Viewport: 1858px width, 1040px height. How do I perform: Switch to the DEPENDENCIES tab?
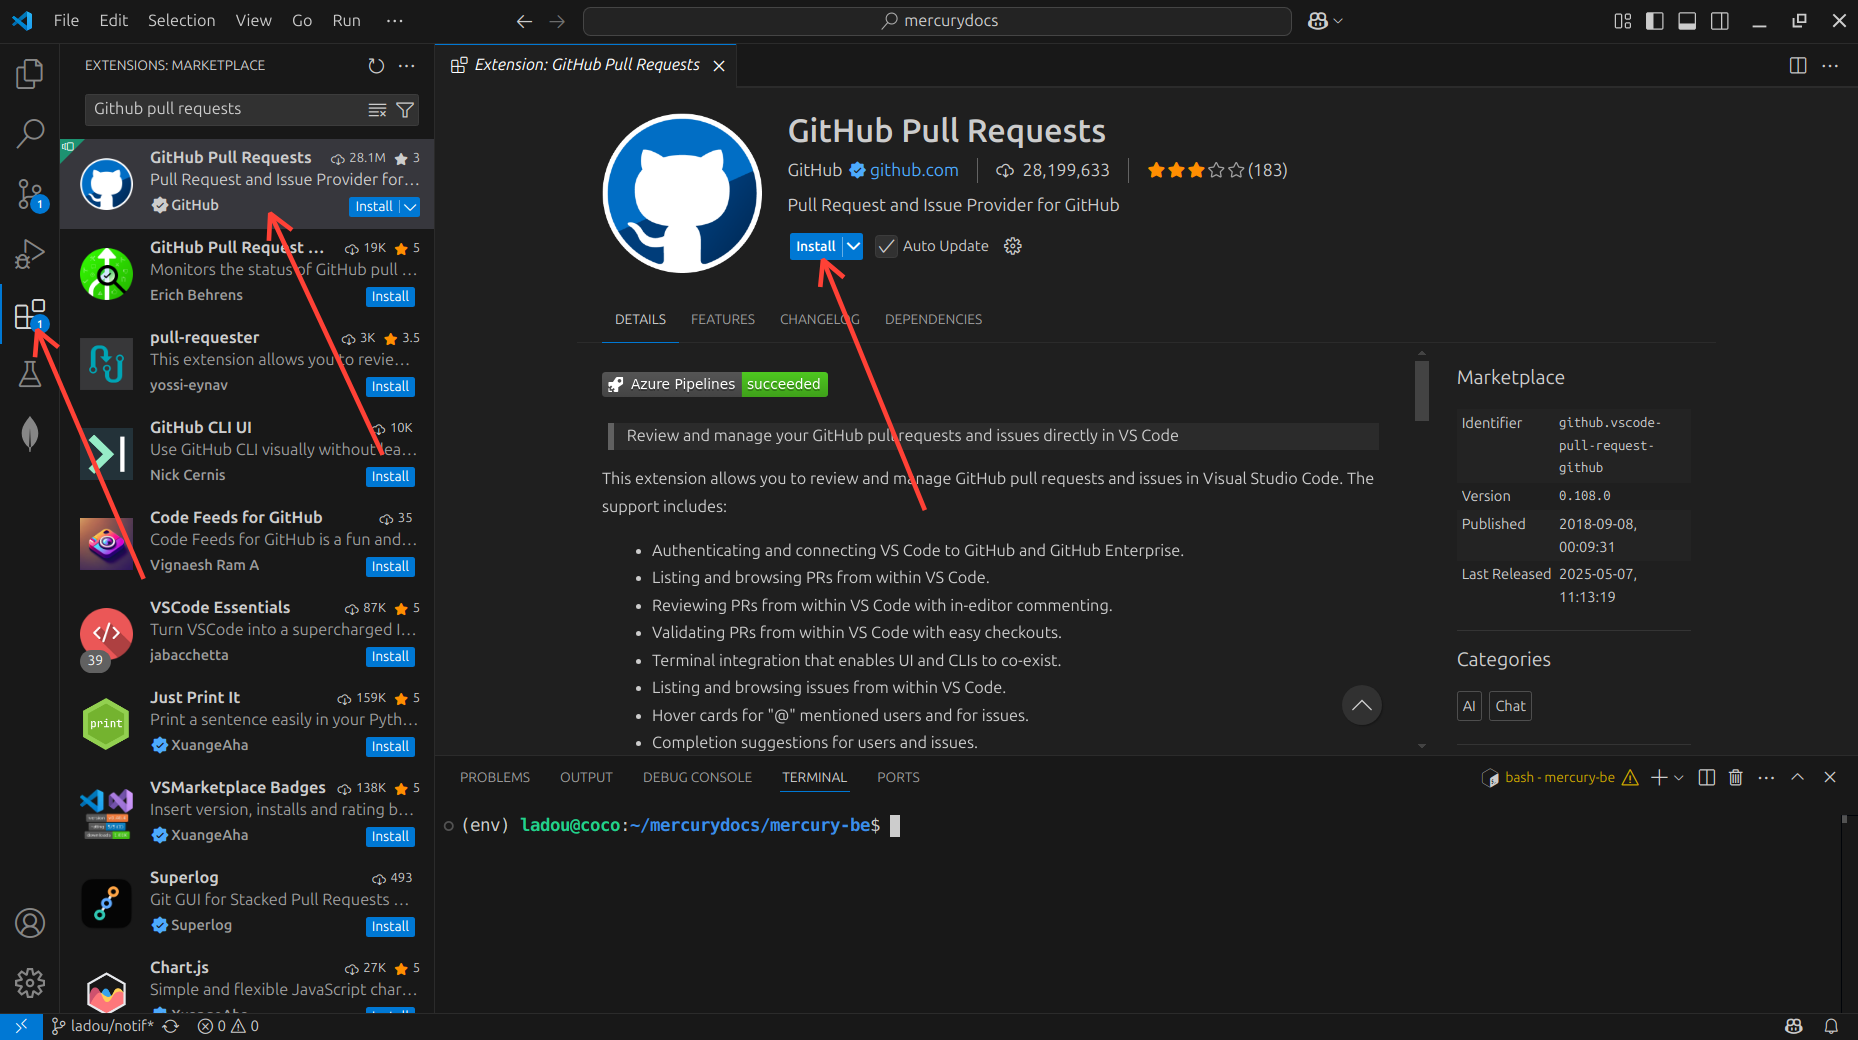coord(933,319)
